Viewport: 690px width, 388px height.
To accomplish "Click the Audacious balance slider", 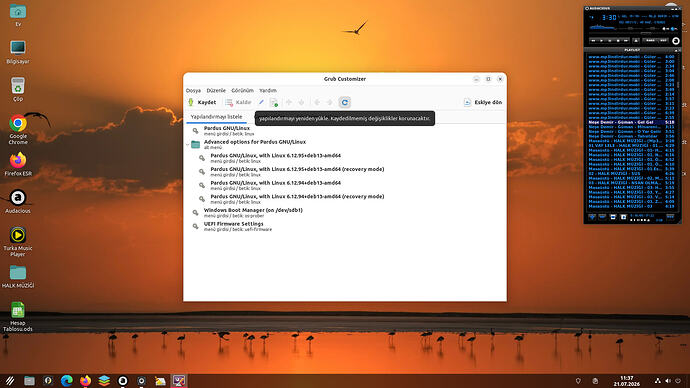I will point(653,28).
